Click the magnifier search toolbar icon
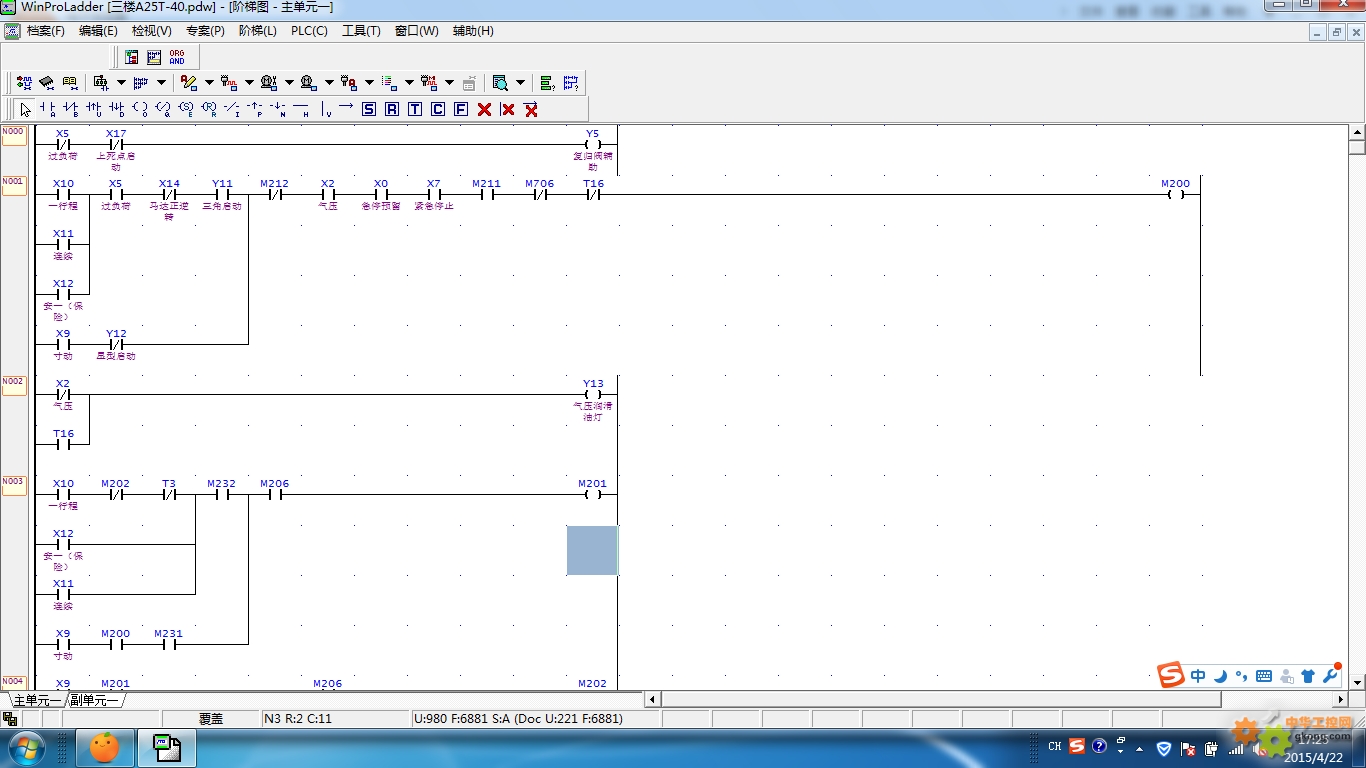The height and width of the screenshot is (768, 1366). coord(500,82)
